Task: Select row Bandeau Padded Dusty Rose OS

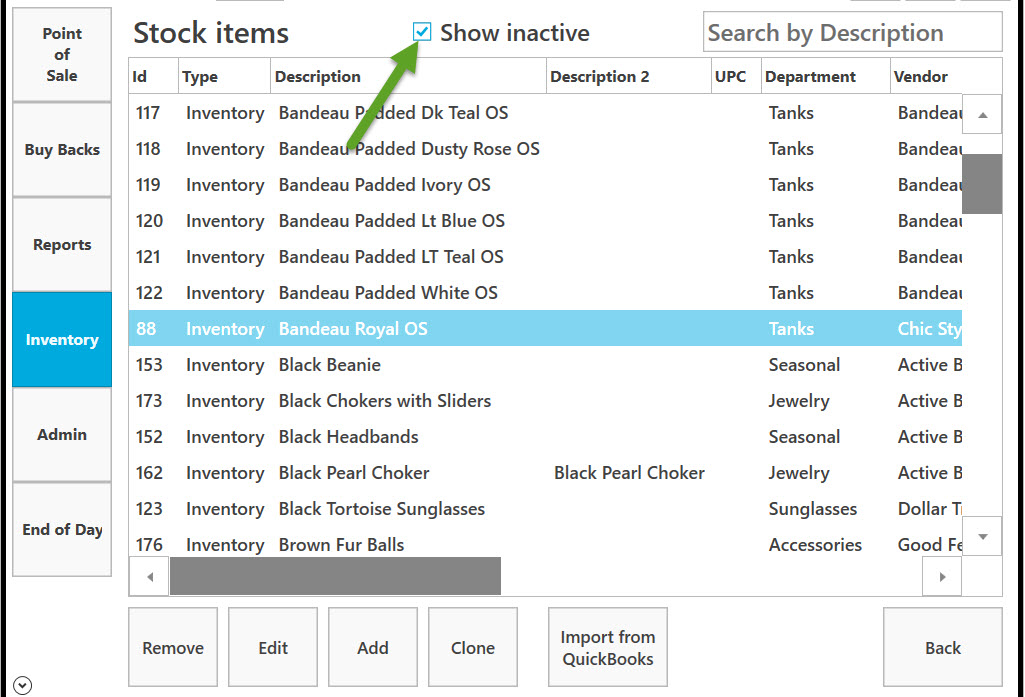Action: (x=545, y=149)
